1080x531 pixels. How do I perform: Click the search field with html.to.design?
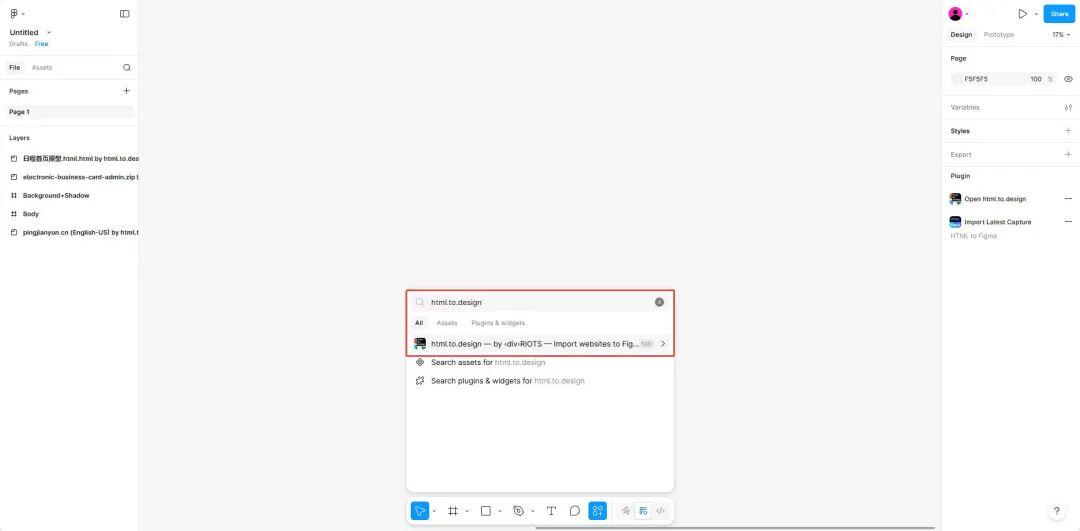tap(539, 302)
